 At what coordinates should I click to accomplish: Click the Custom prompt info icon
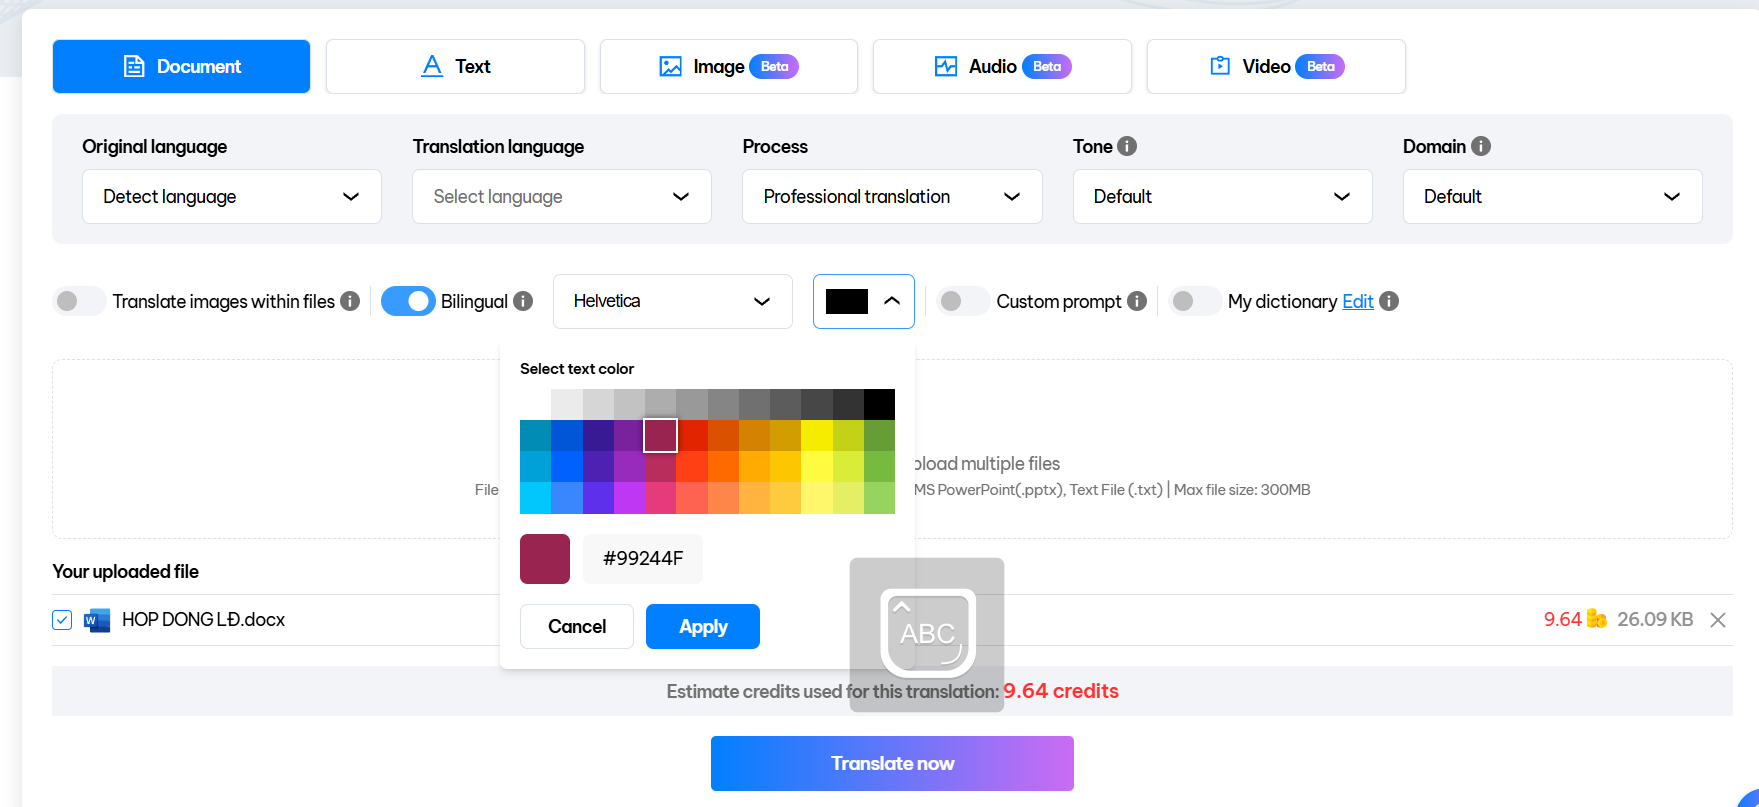(1137, 301)
